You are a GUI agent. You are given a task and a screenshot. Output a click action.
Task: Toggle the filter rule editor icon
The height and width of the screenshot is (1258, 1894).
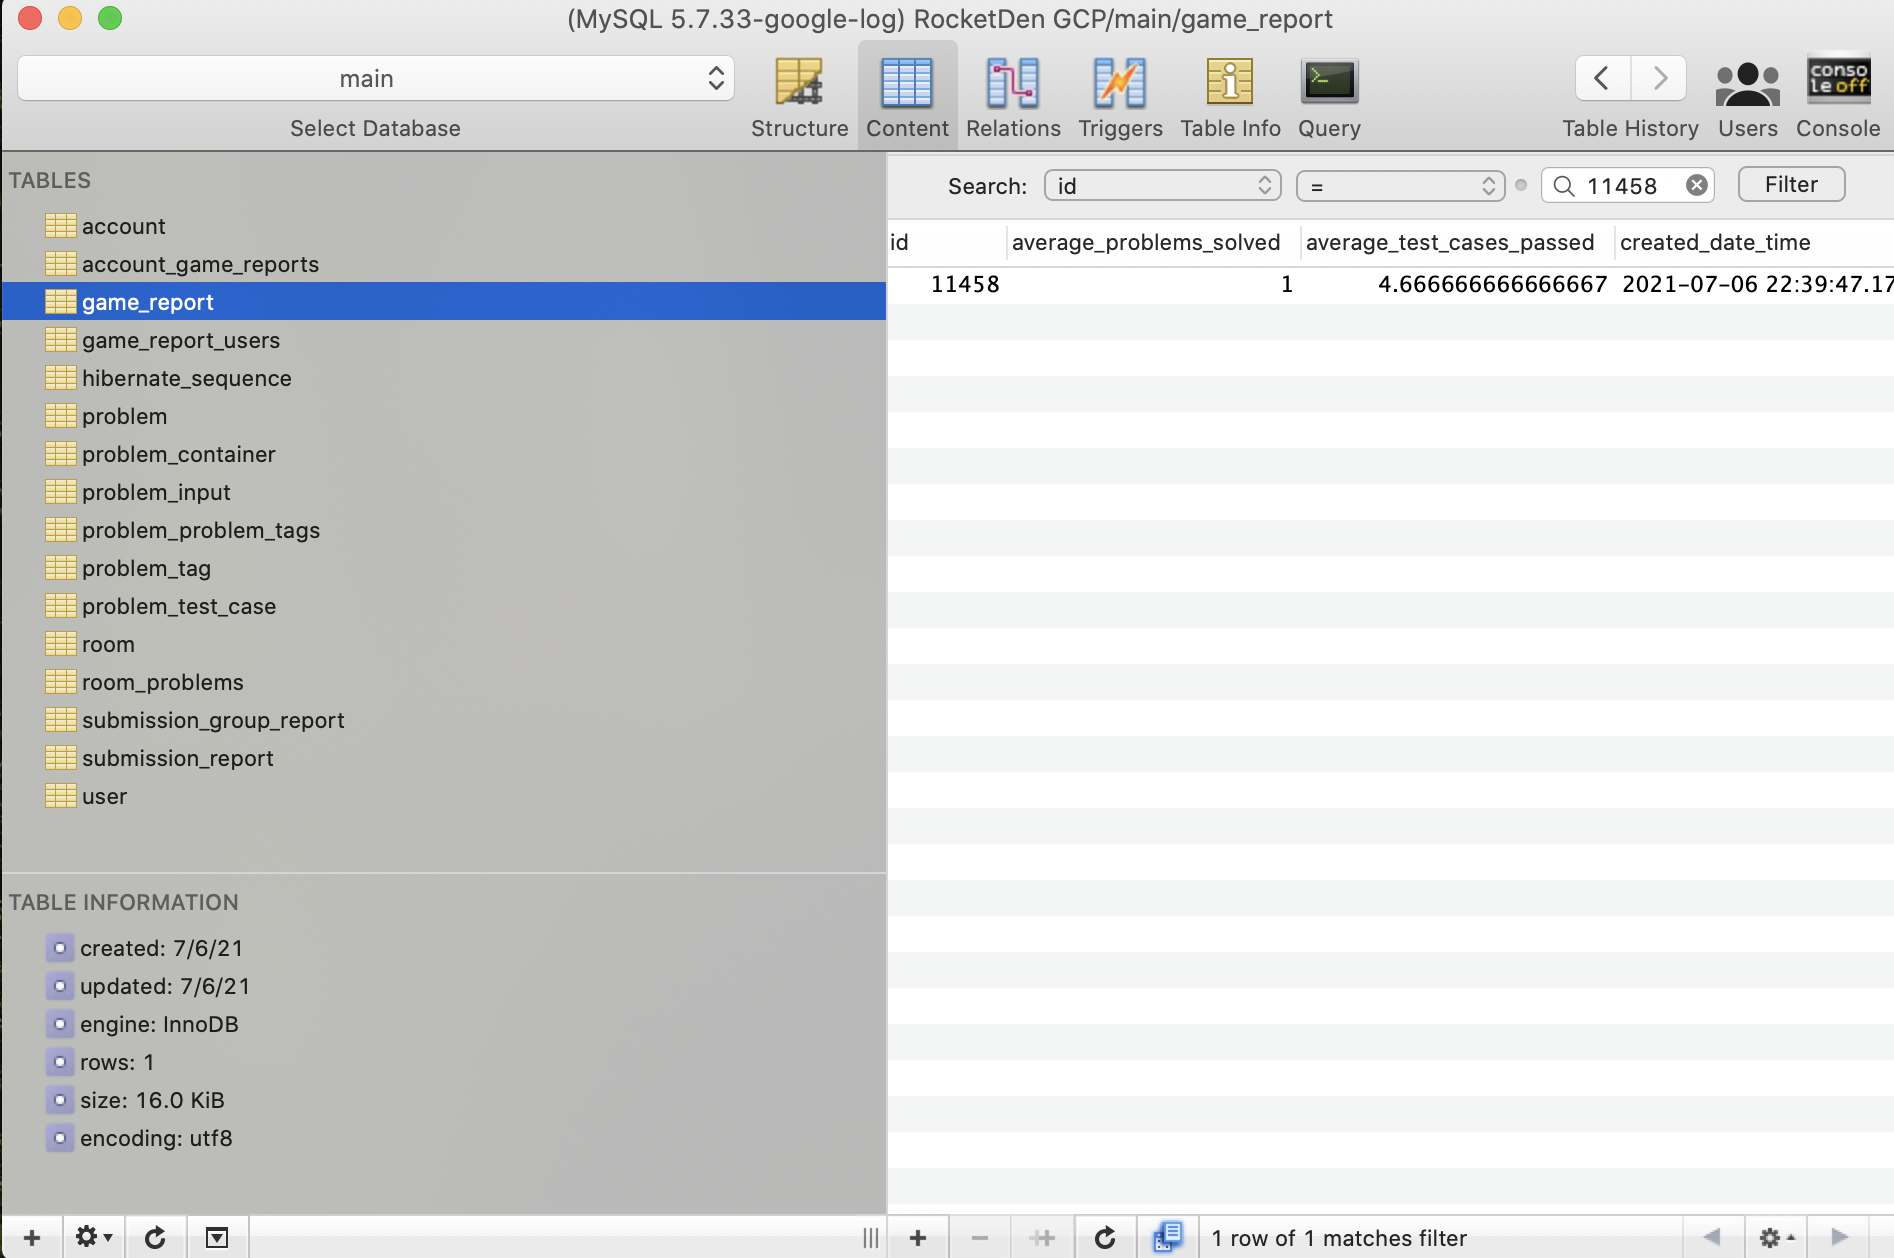[1167, 1238]
